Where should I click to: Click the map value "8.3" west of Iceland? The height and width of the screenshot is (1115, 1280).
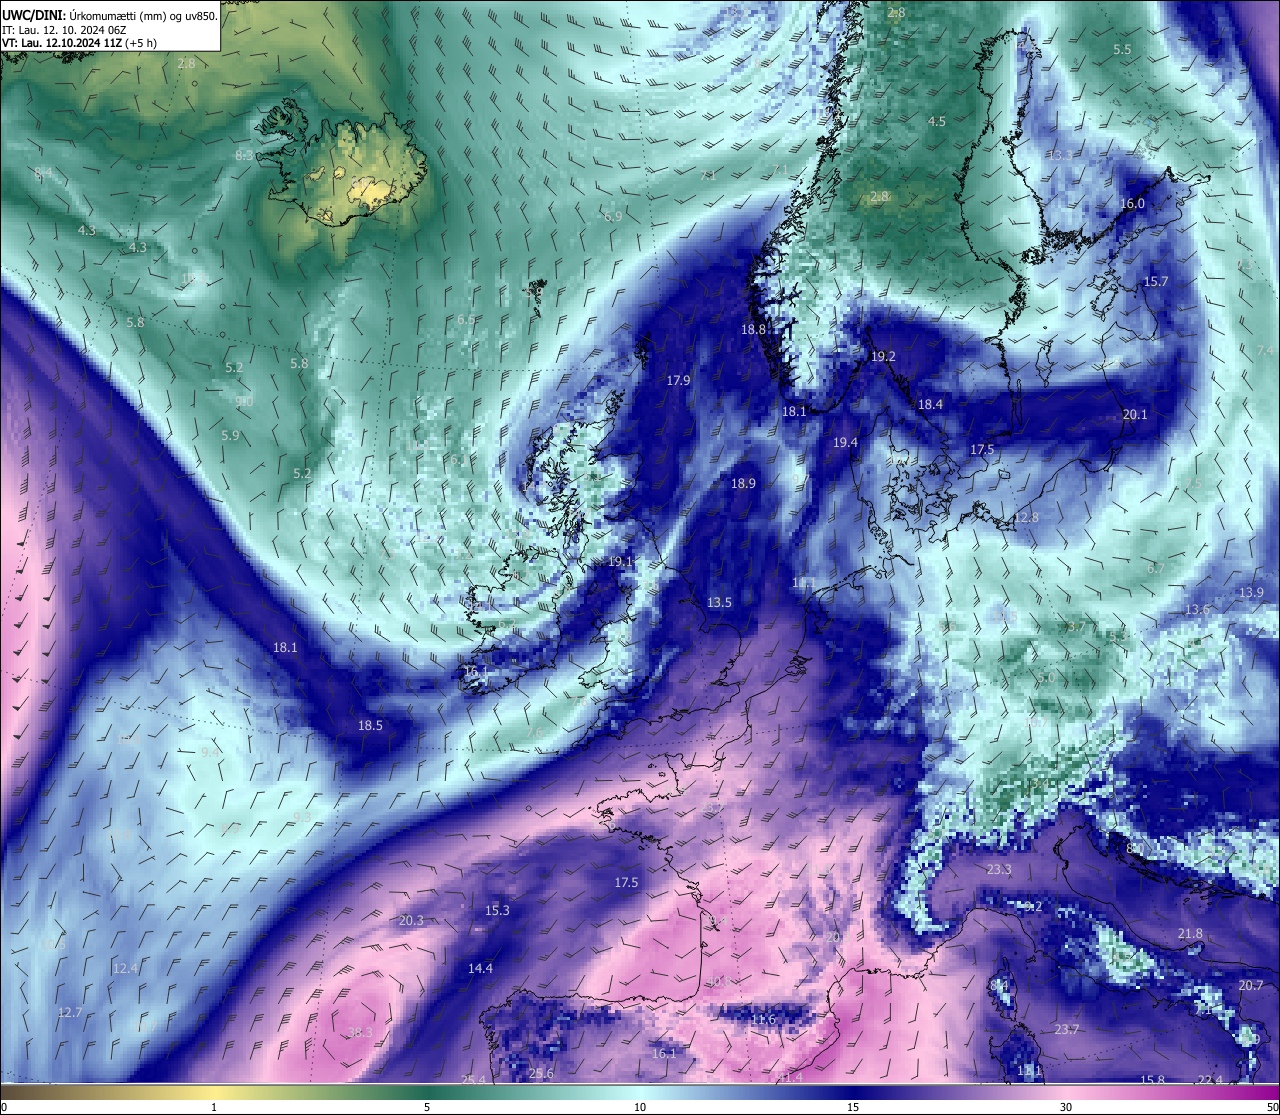coord(244,156)
